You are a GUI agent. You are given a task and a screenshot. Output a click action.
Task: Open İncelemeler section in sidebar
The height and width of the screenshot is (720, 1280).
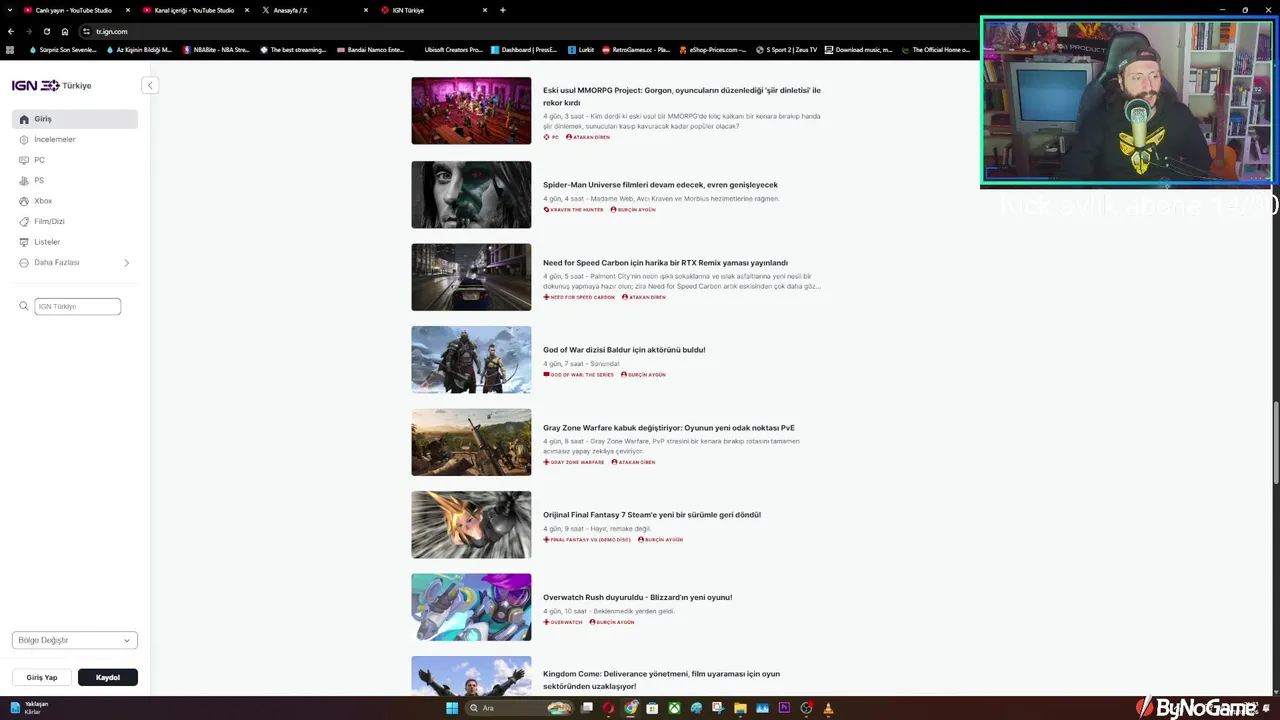coord(75,139)
